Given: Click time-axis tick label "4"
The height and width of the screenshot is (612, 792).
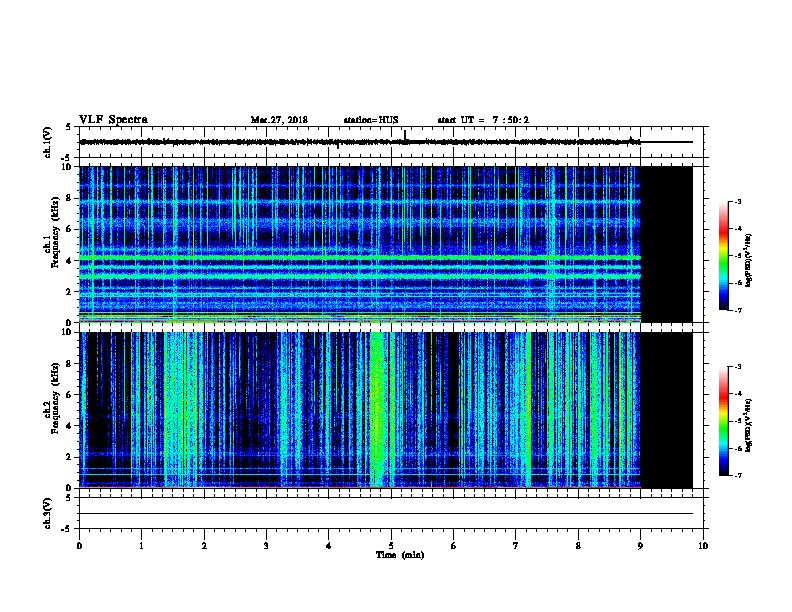Looking at the screenshot, I should 329,546.
